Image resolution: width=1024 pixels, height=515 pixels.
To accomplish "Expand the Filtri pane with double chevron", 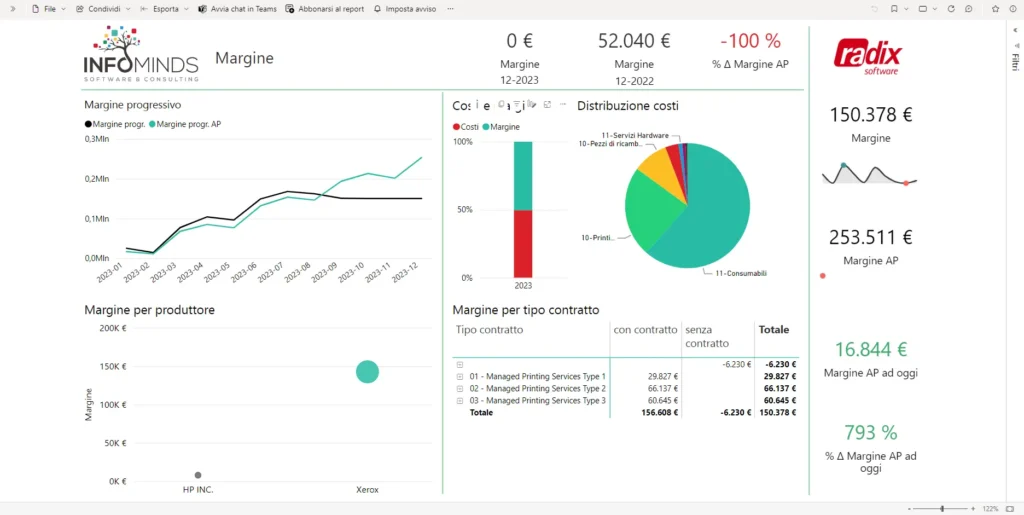I will click(1015, 30).
